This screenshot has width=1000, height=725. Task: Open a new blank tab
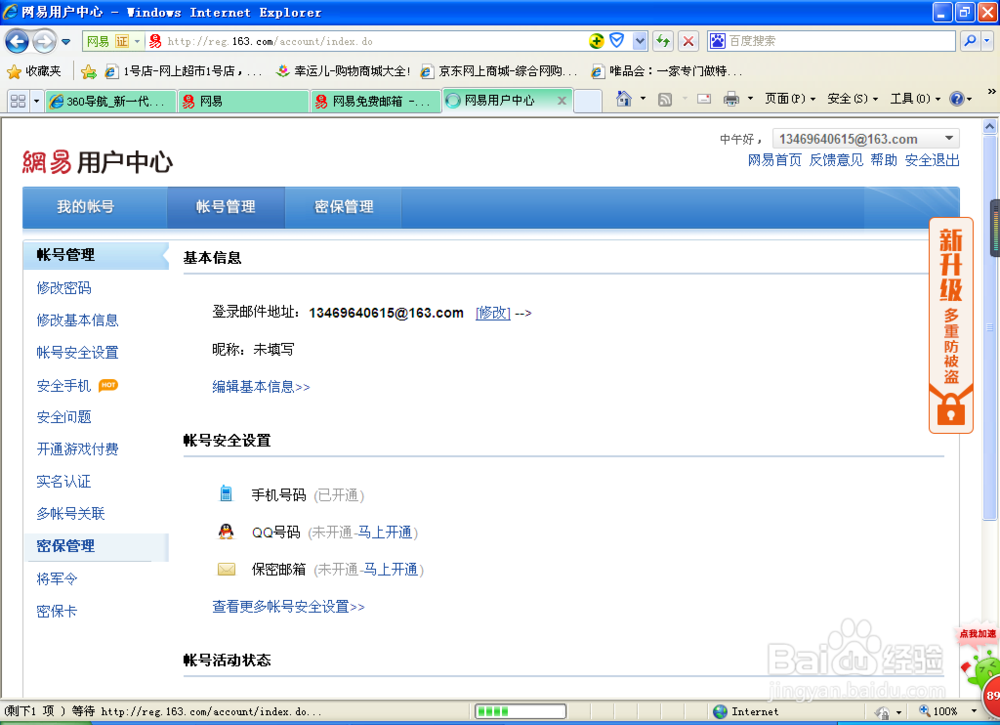pos(587,101)
